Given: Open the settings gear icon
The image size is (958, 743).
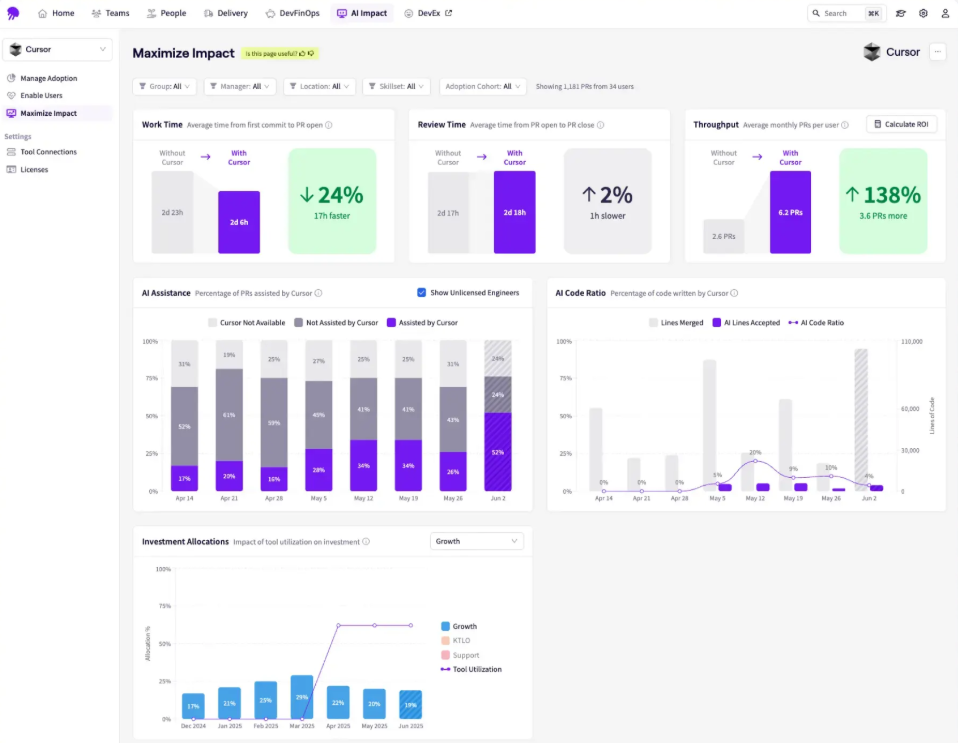Looking at the screenshot, I should pos(923,14).
